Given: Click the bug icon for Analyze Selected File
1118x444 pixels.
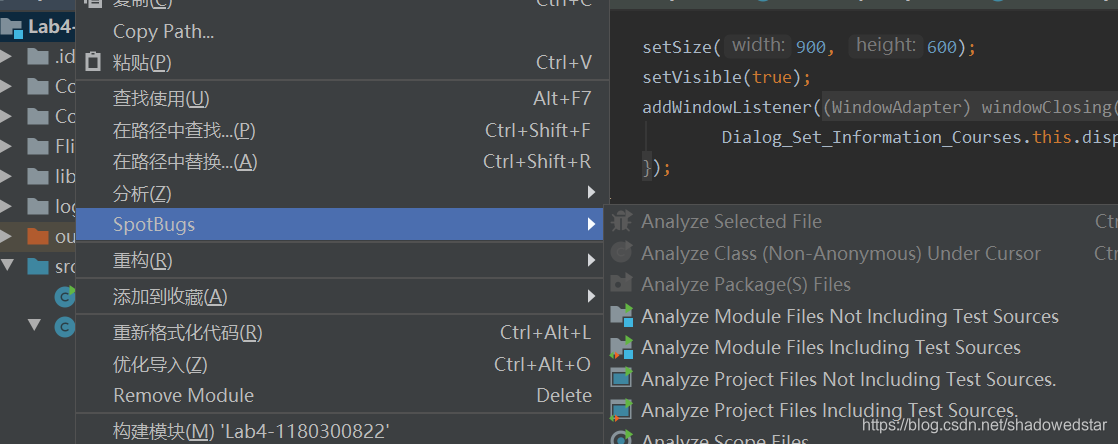Looking at the screenshot, I should (622, 222).
